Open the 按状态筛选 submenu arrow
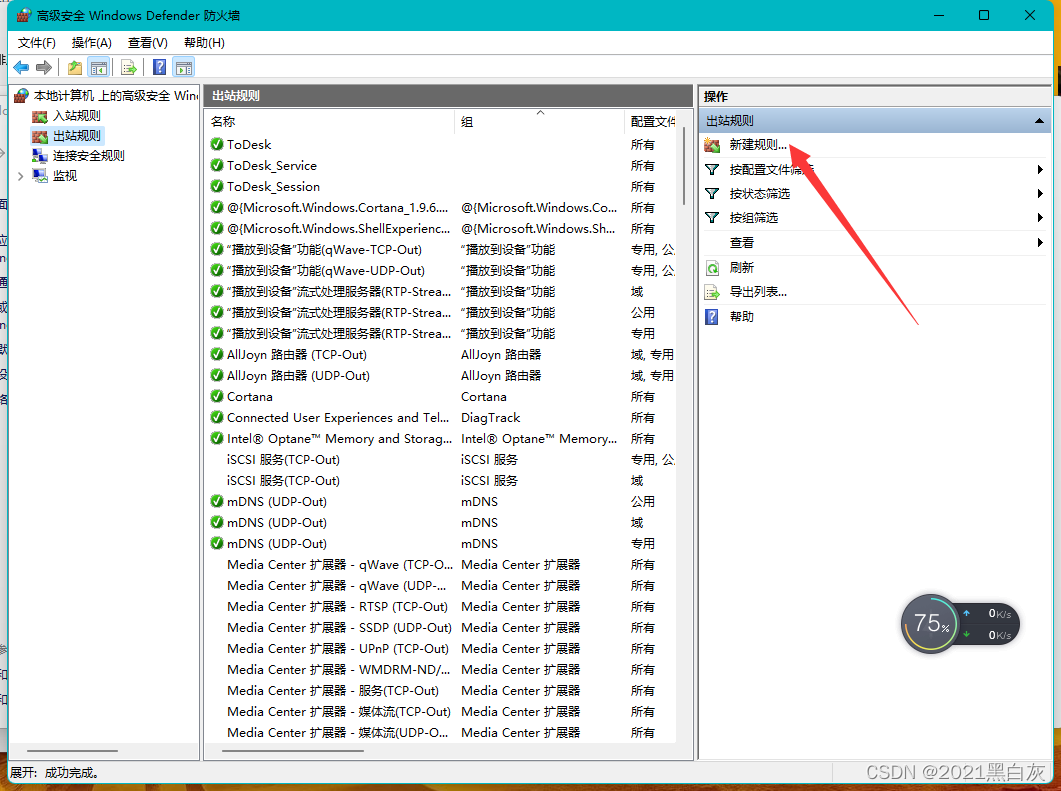Screen dimensions: 1061x791 [x=1040, y=194]
